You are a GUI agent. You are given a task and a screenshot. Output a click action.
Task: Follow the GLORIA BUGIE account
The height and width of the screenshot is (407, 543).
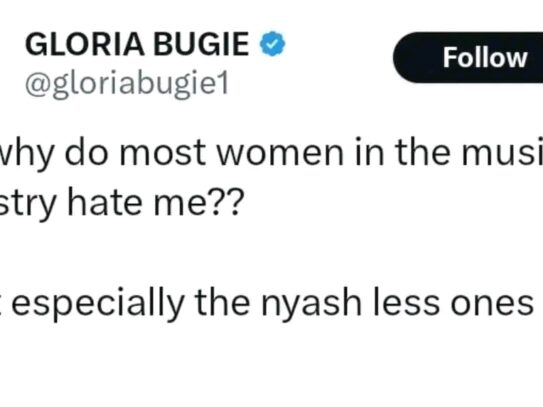click(468, 57)
